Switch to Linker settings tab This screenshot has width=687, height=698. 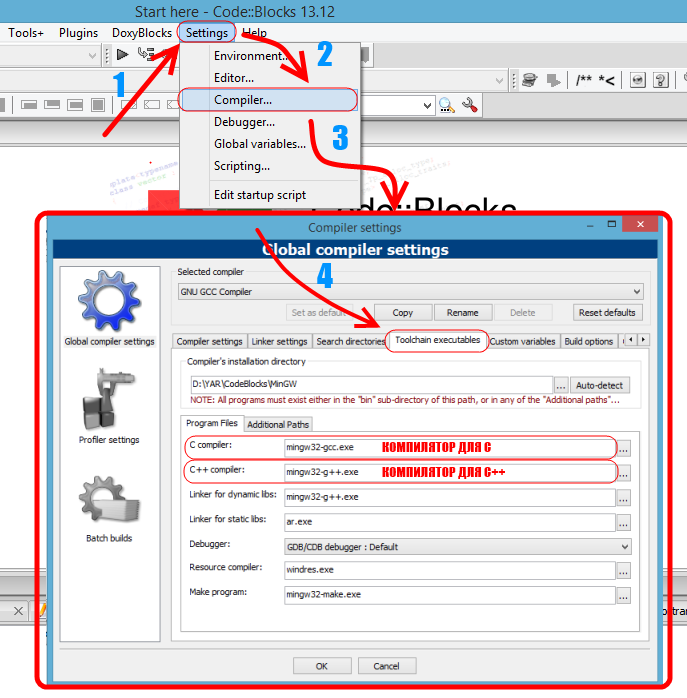pos(279,341)
